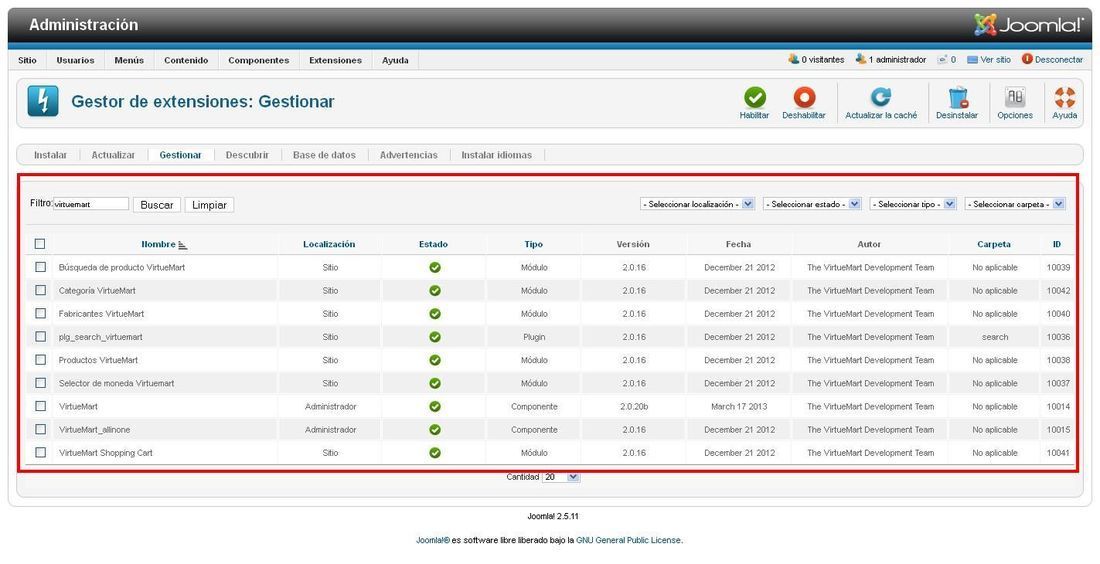Check the plg_search_virtuemart checkbox
Screen dimensions: 1100x564
coord(41,336)
